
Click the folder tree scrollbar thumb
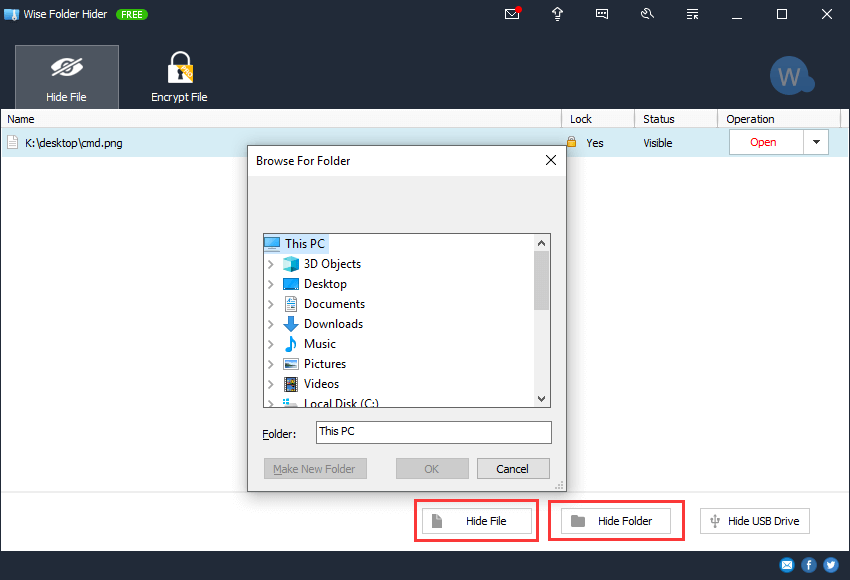[x=541, y=281]
